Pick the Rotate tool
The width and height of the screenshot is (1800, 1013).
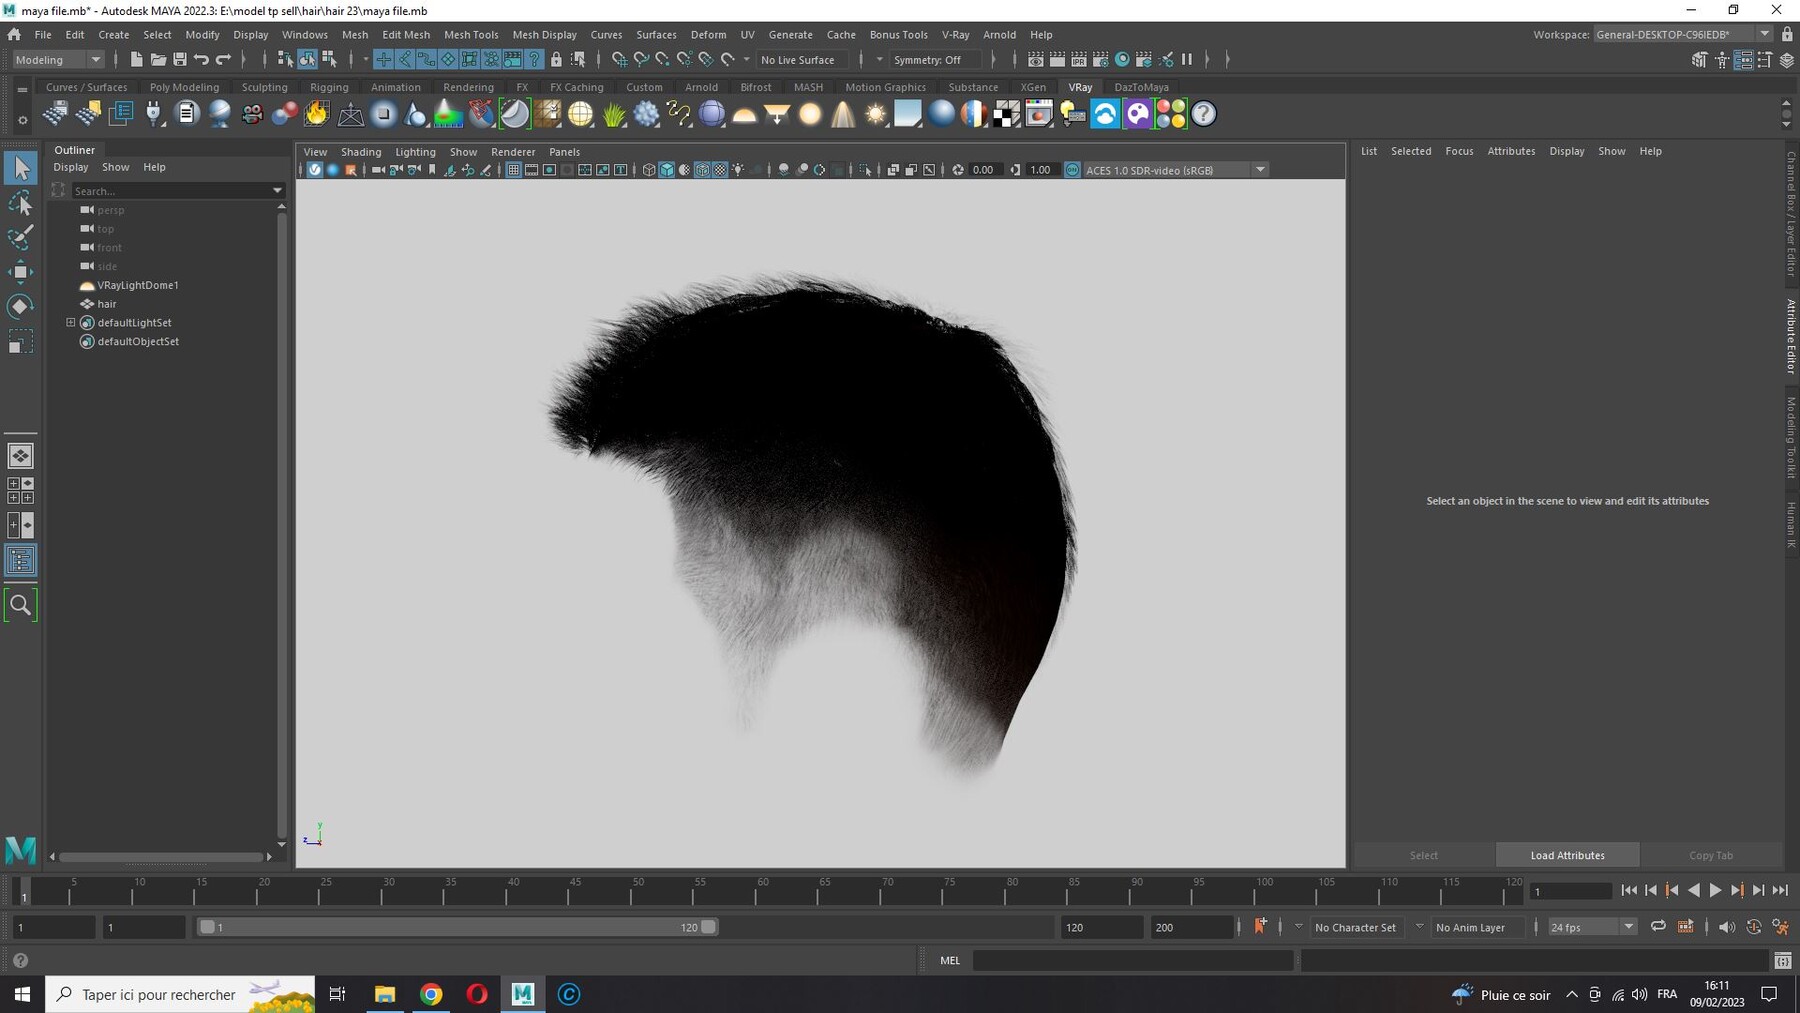coord(20,306)
